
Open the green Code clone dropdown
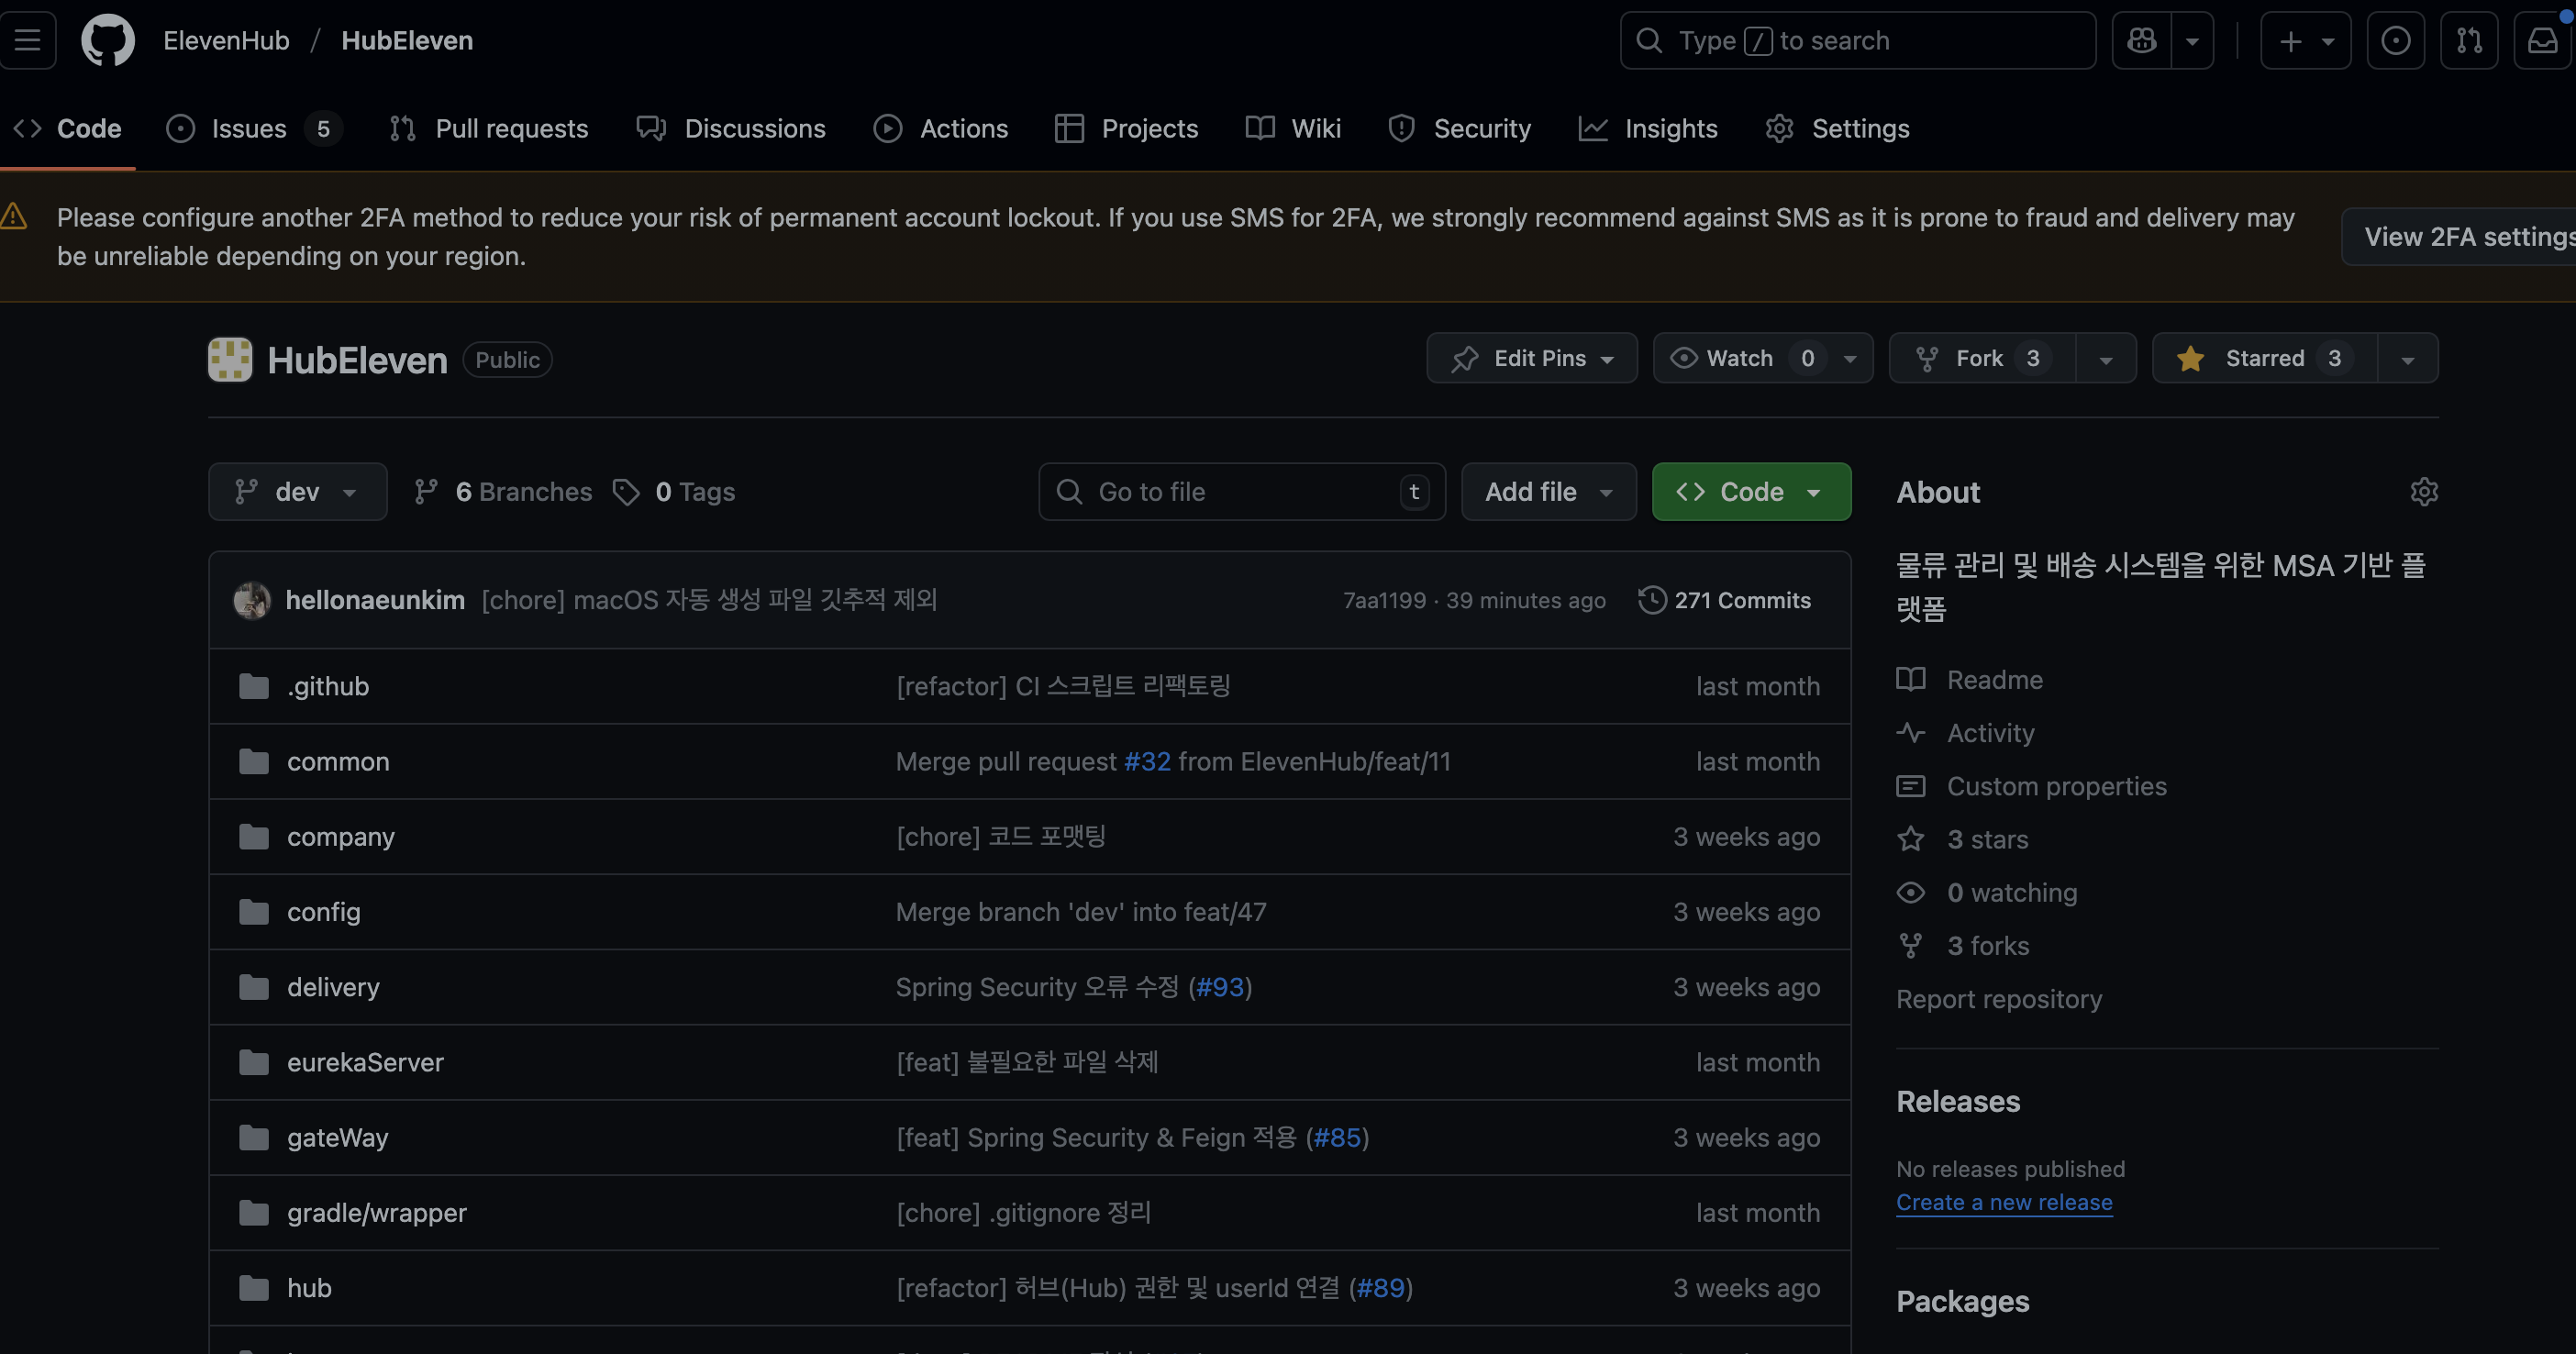[x=1752, y=491]
